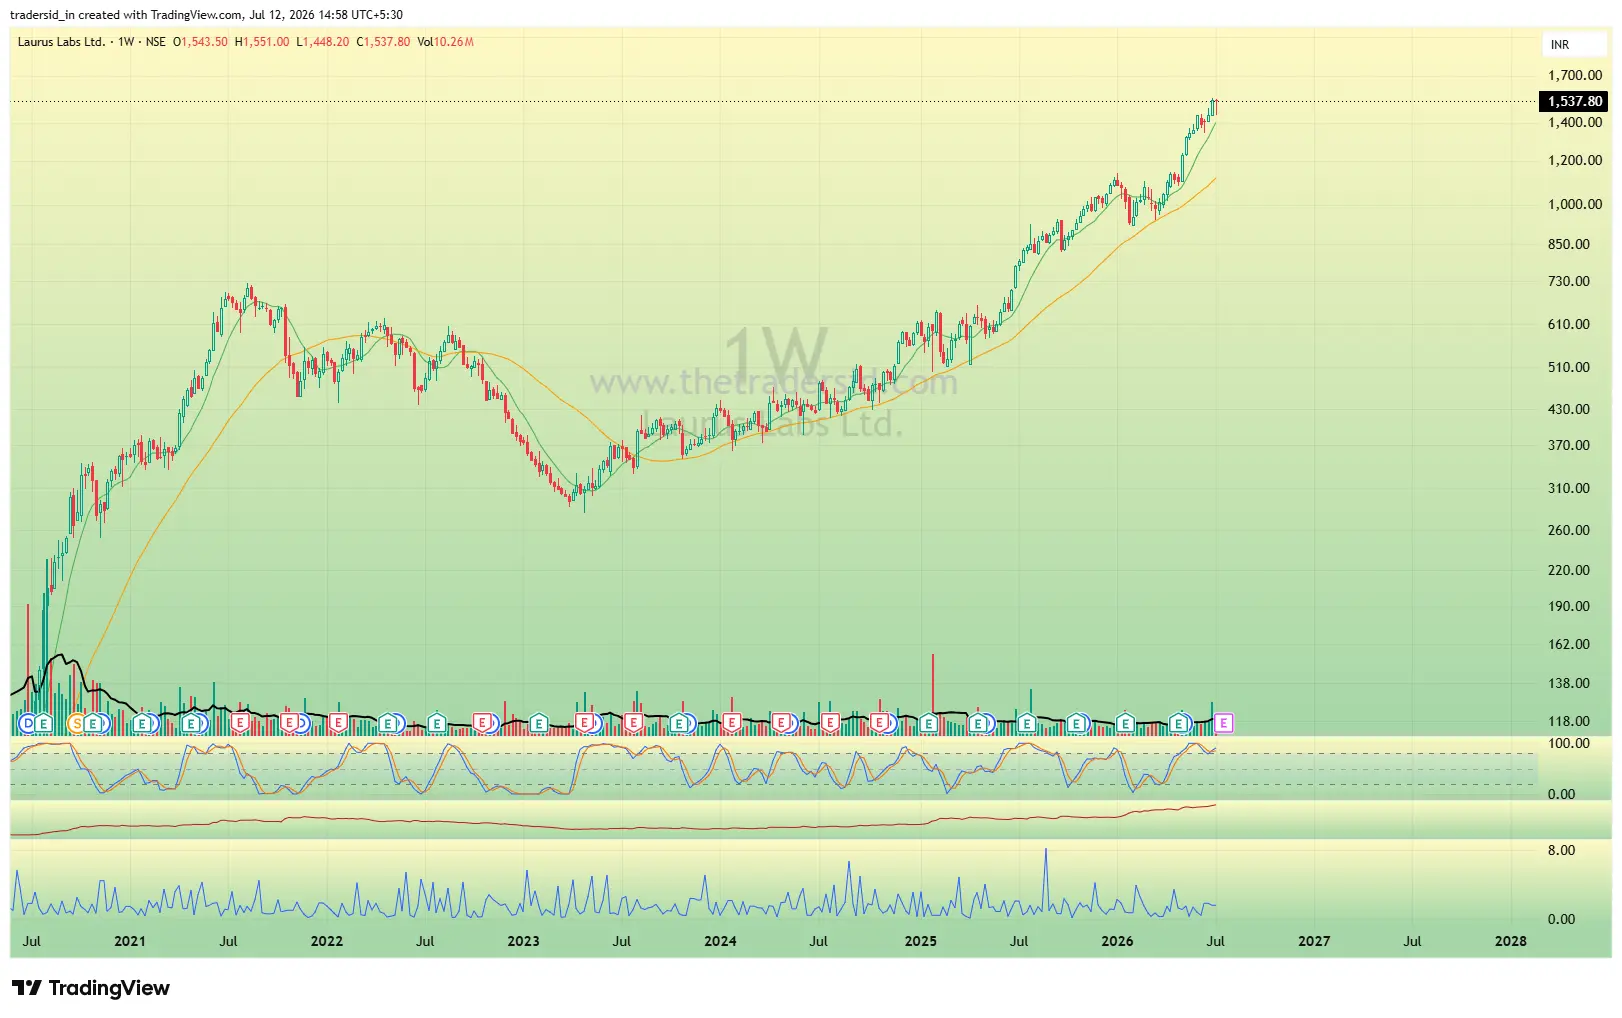Click the 2028 time axis label

point(1511,941)
